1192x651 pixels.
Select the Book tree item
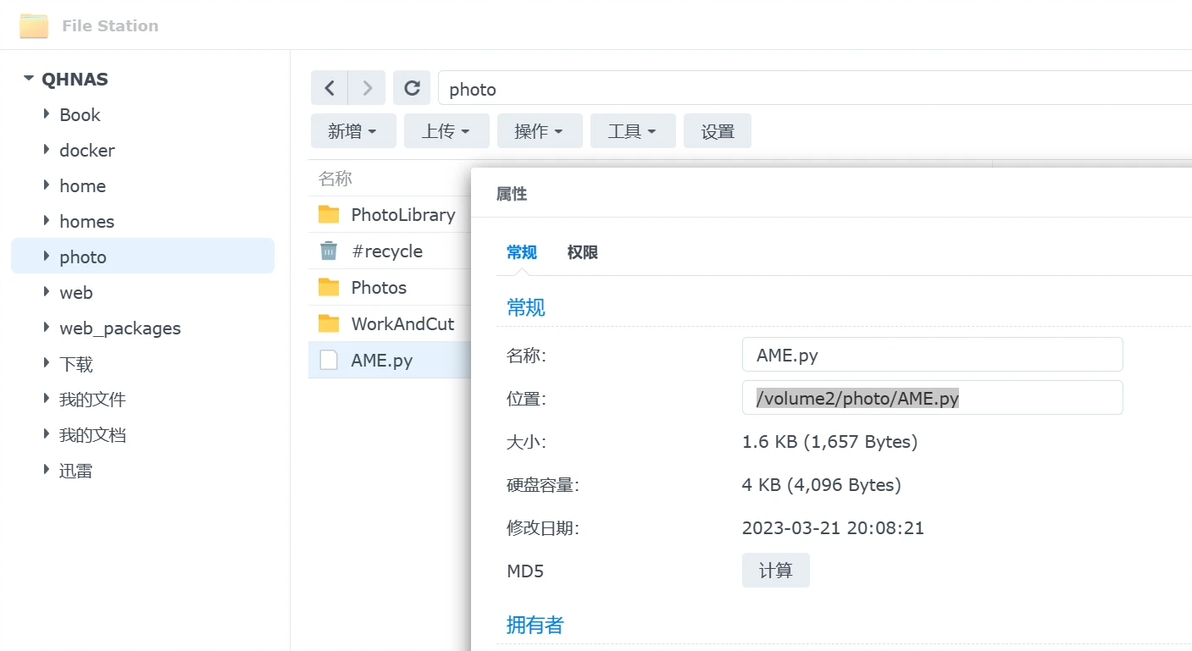click(x=80, y=115)
